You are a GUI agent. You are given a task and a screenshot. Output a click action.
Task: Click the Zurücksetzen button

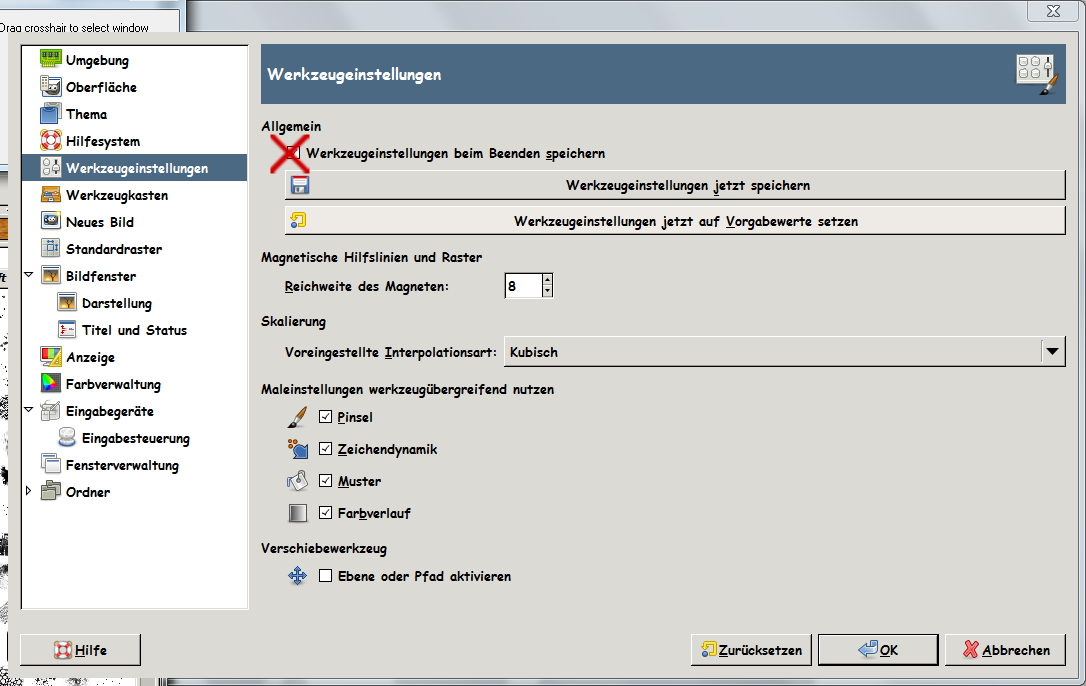[751, 649]
